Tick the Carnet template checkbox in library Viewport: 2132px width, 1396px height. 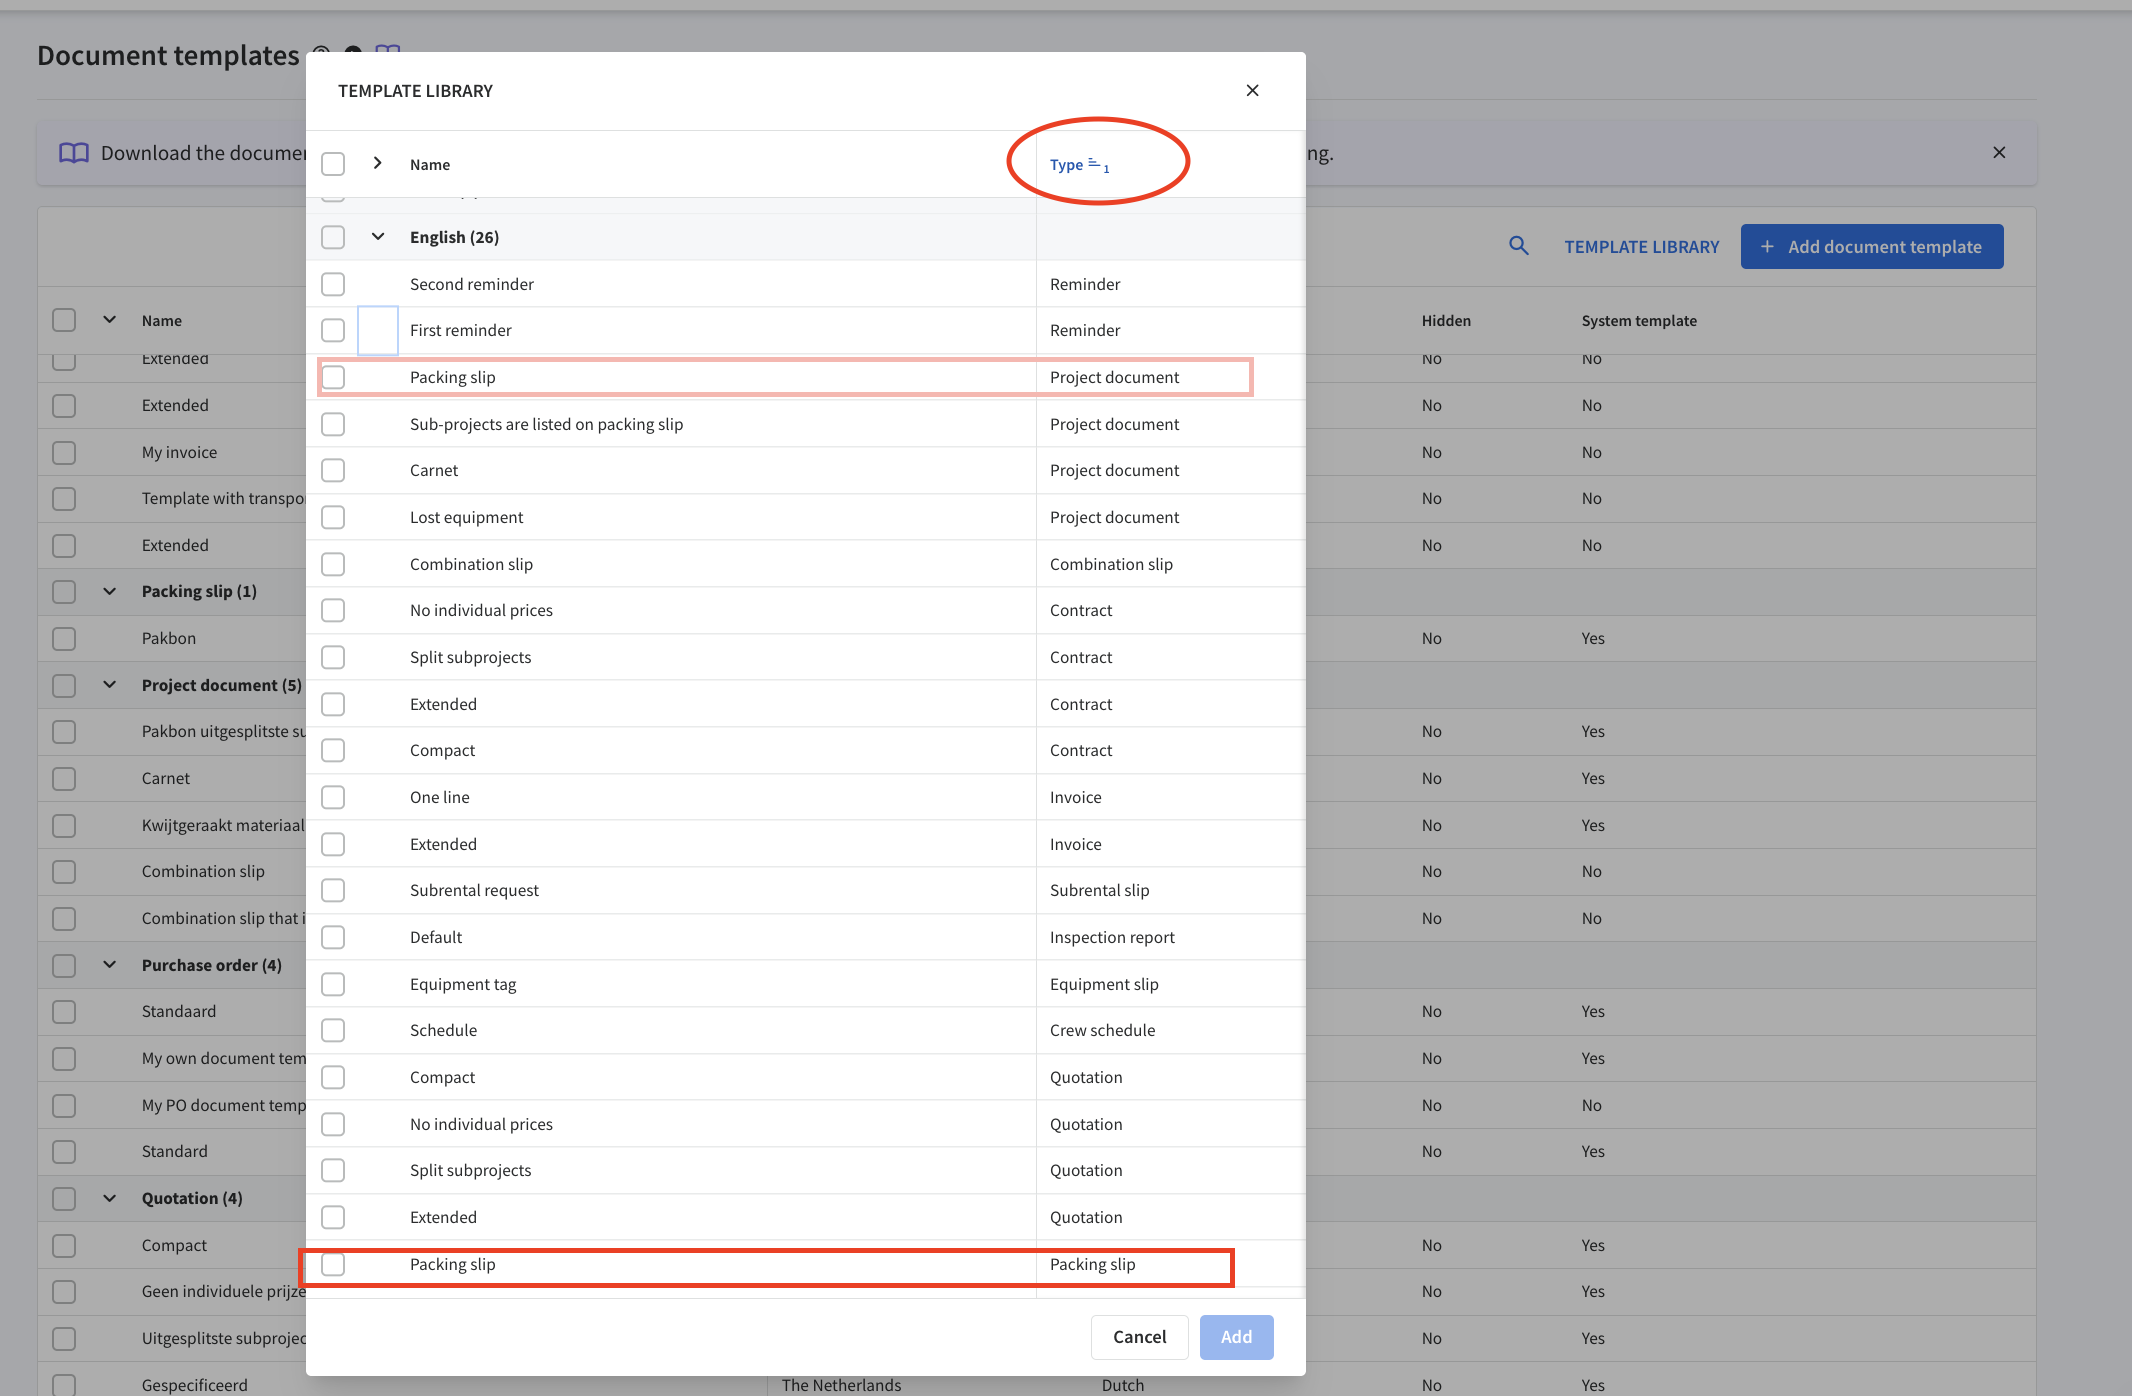pos(333,470)
